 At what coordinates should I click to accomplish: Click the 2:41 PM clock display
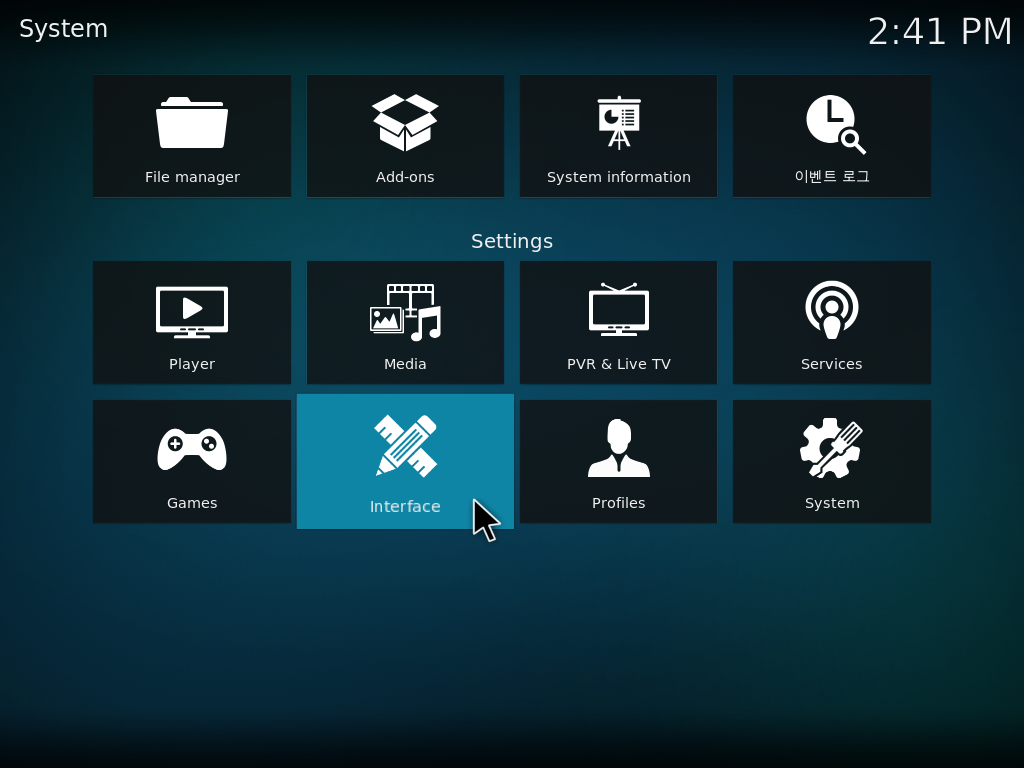point(939,32)
